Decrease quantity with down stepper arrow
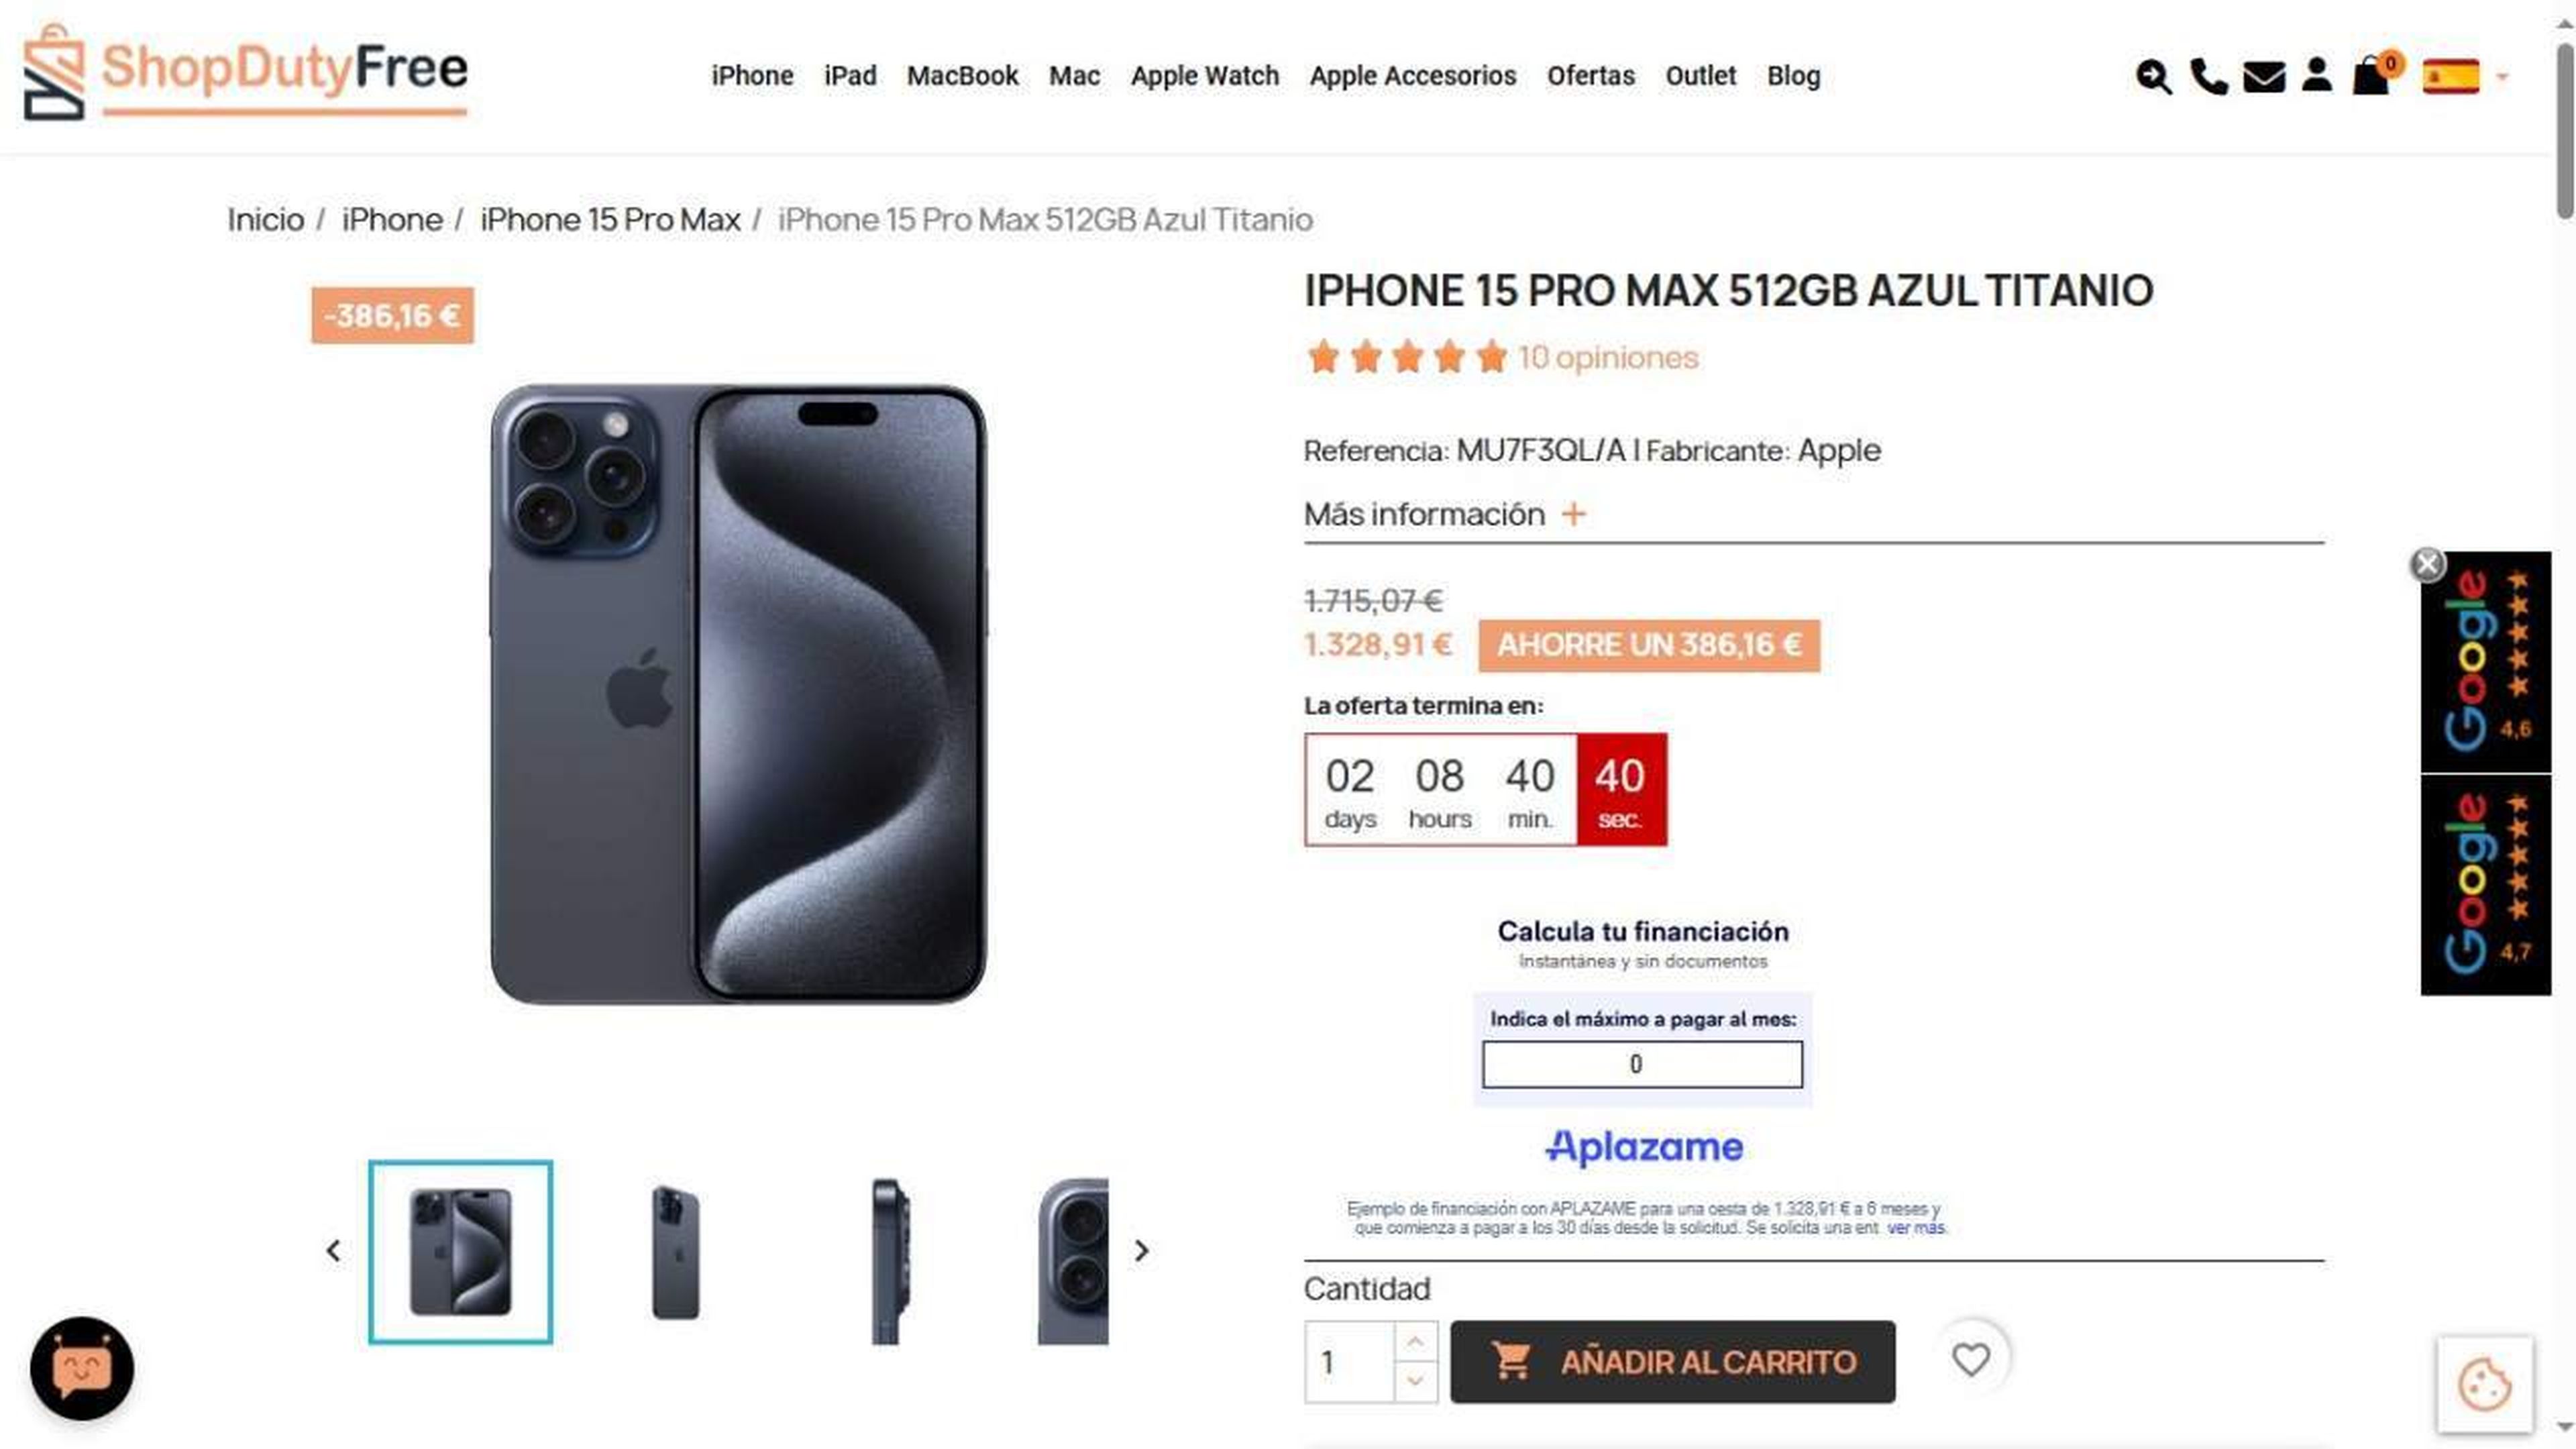The width and height of the screenshot is (2576, 1449). [1415, 1381]
